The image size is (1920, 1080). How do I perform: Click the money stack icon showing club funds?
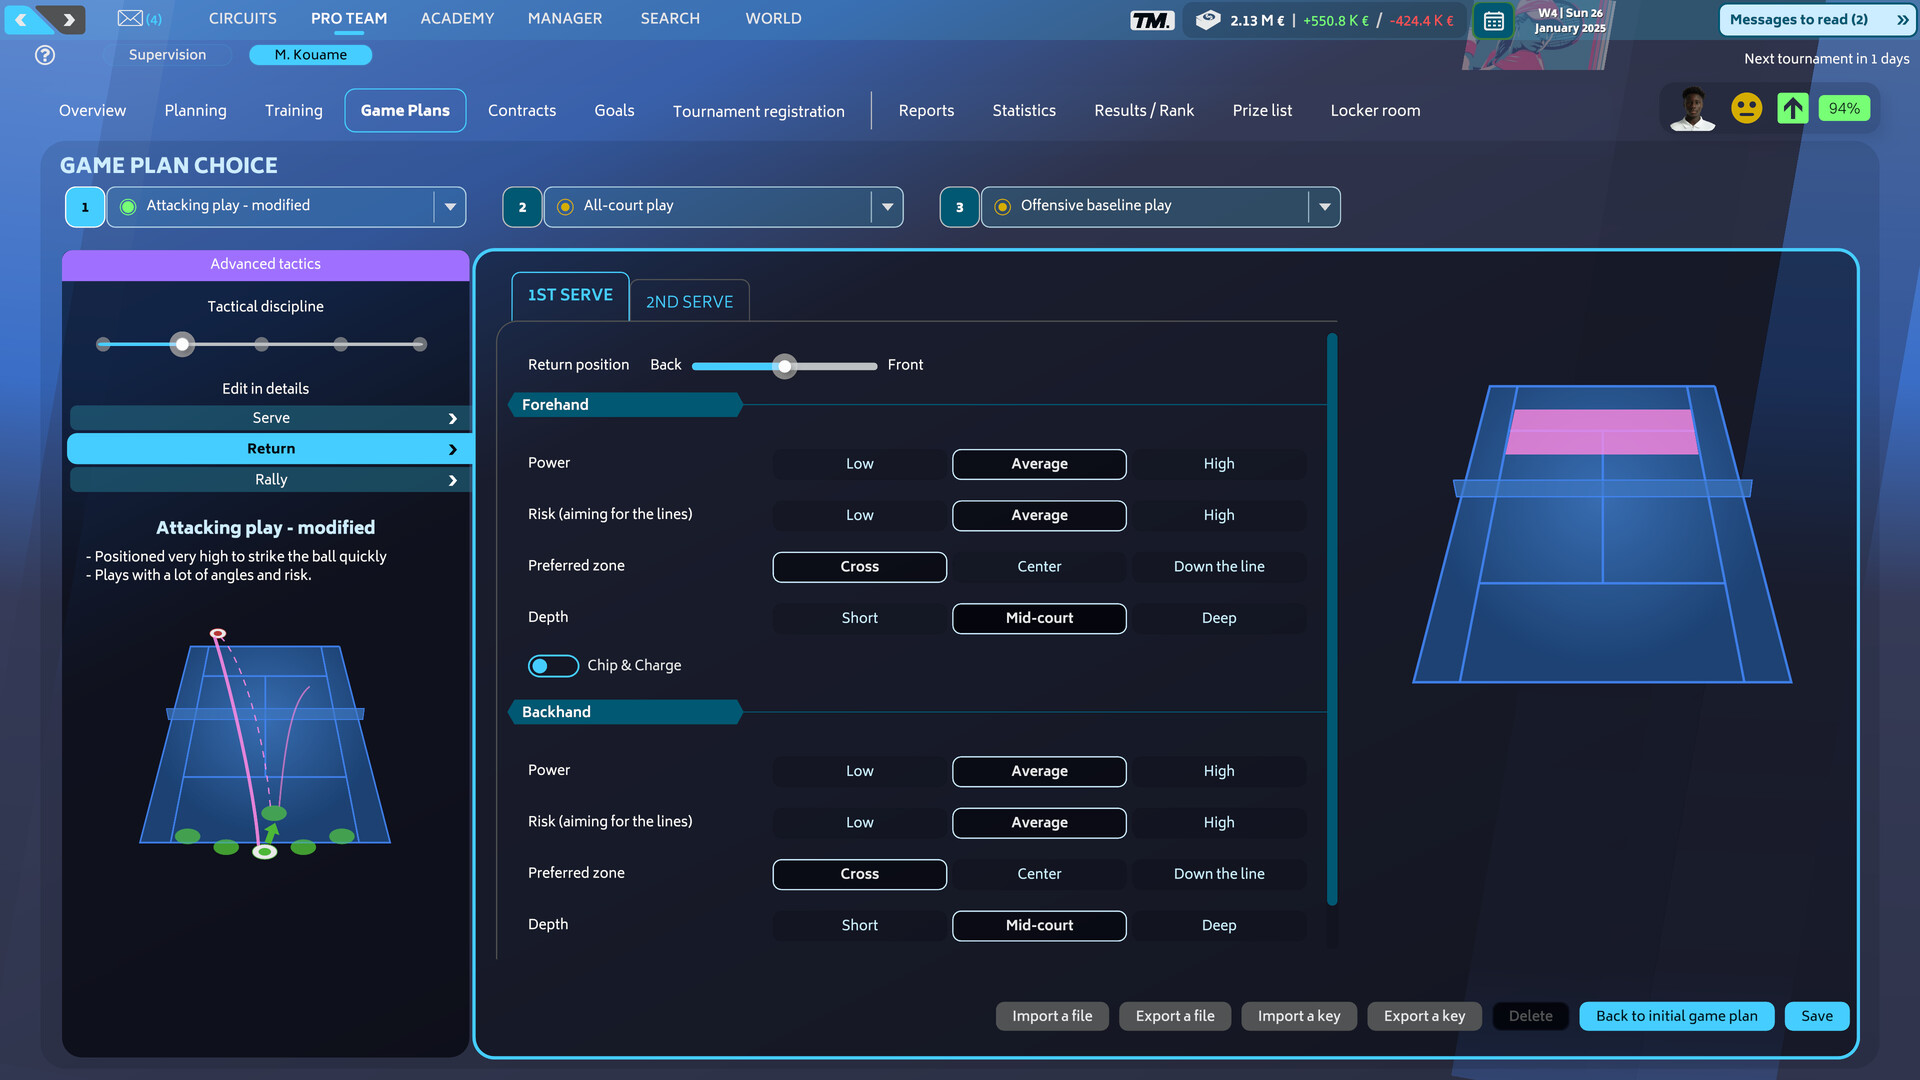click(x=1209, y=20)
